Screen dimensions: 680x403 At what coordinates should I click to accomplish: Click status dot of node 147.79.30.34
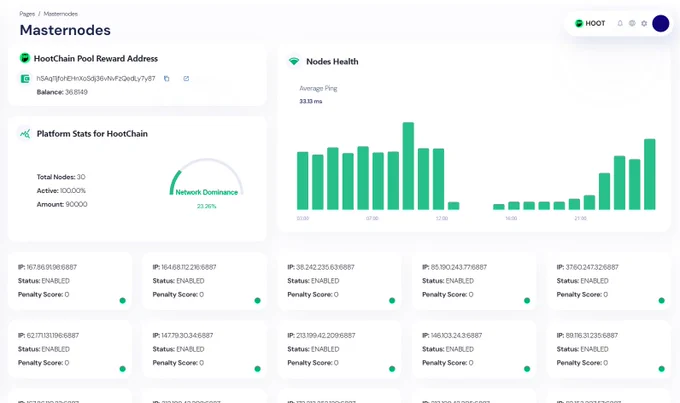click(x=258, y=369)
